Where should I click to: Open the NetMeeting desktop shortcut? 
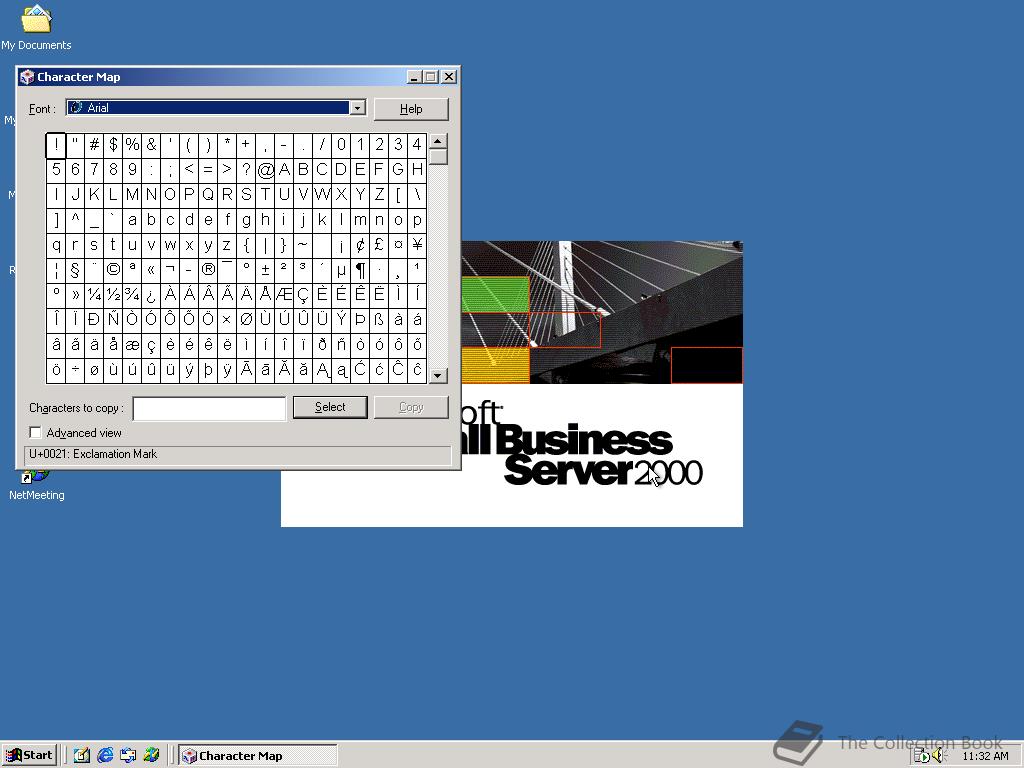pos(37,485)
